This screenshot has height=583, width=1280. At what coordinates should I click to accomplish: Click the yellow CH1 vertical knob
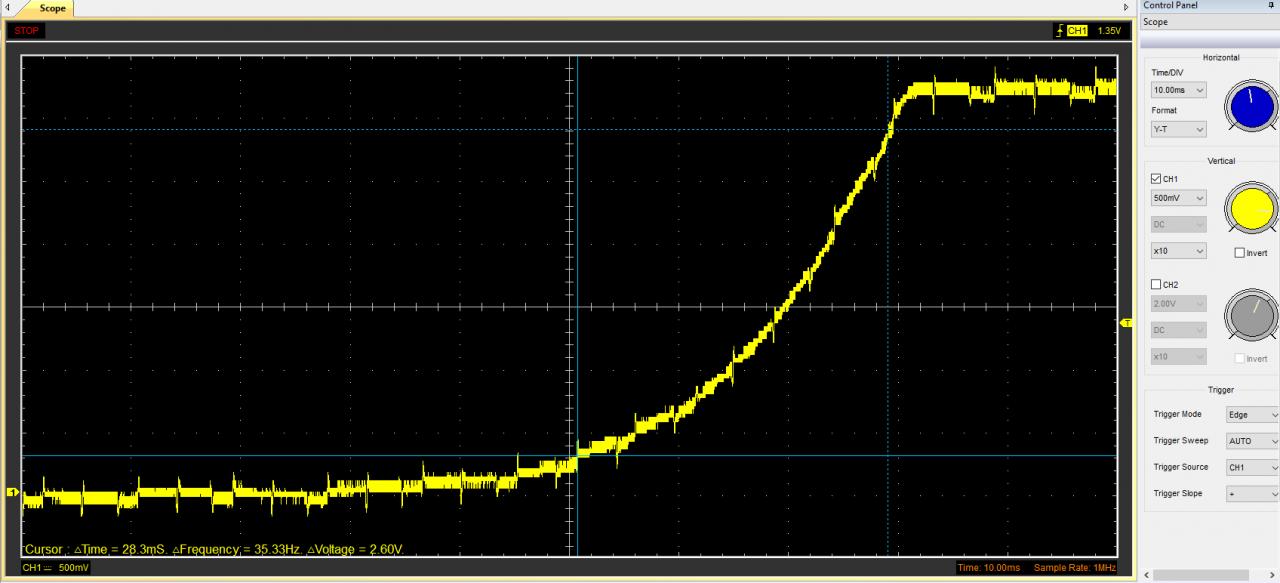pyautogui.click(x=1253, y=208)
